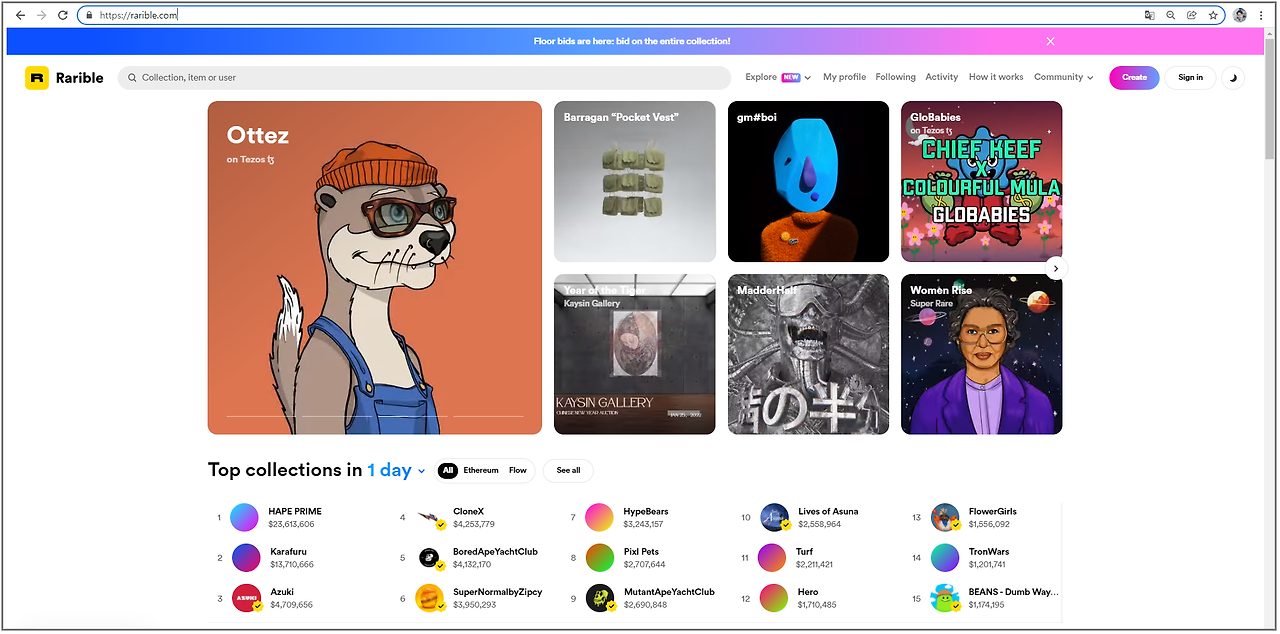
Task: Click Lives of Asuna avatar
Action: [775, 517]
